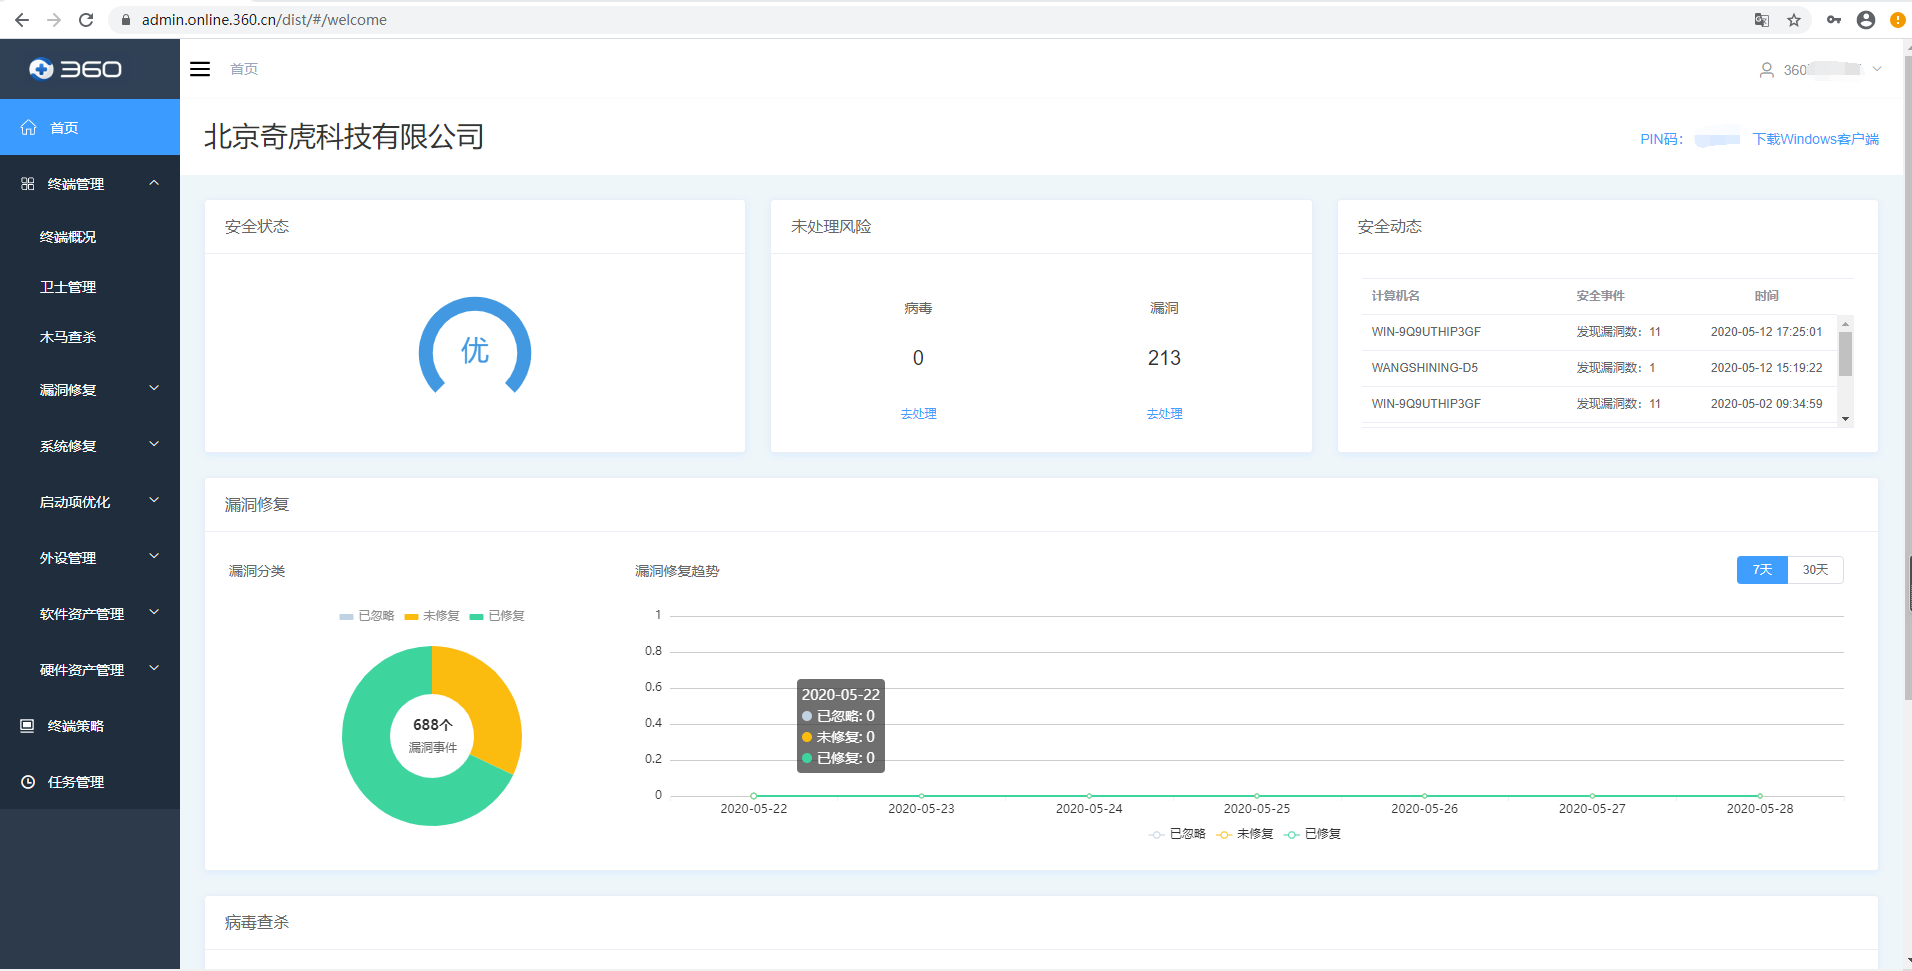Toggle 已忽略 legend under trend chart
This screenshot has height=971, width=1912.
(1178, 834)
